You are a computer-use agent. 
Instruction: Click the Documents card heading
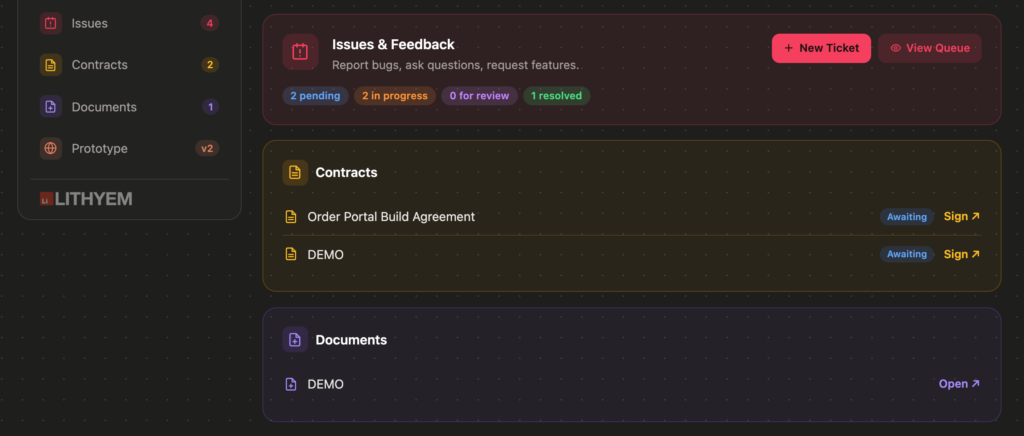click(351, 340)
